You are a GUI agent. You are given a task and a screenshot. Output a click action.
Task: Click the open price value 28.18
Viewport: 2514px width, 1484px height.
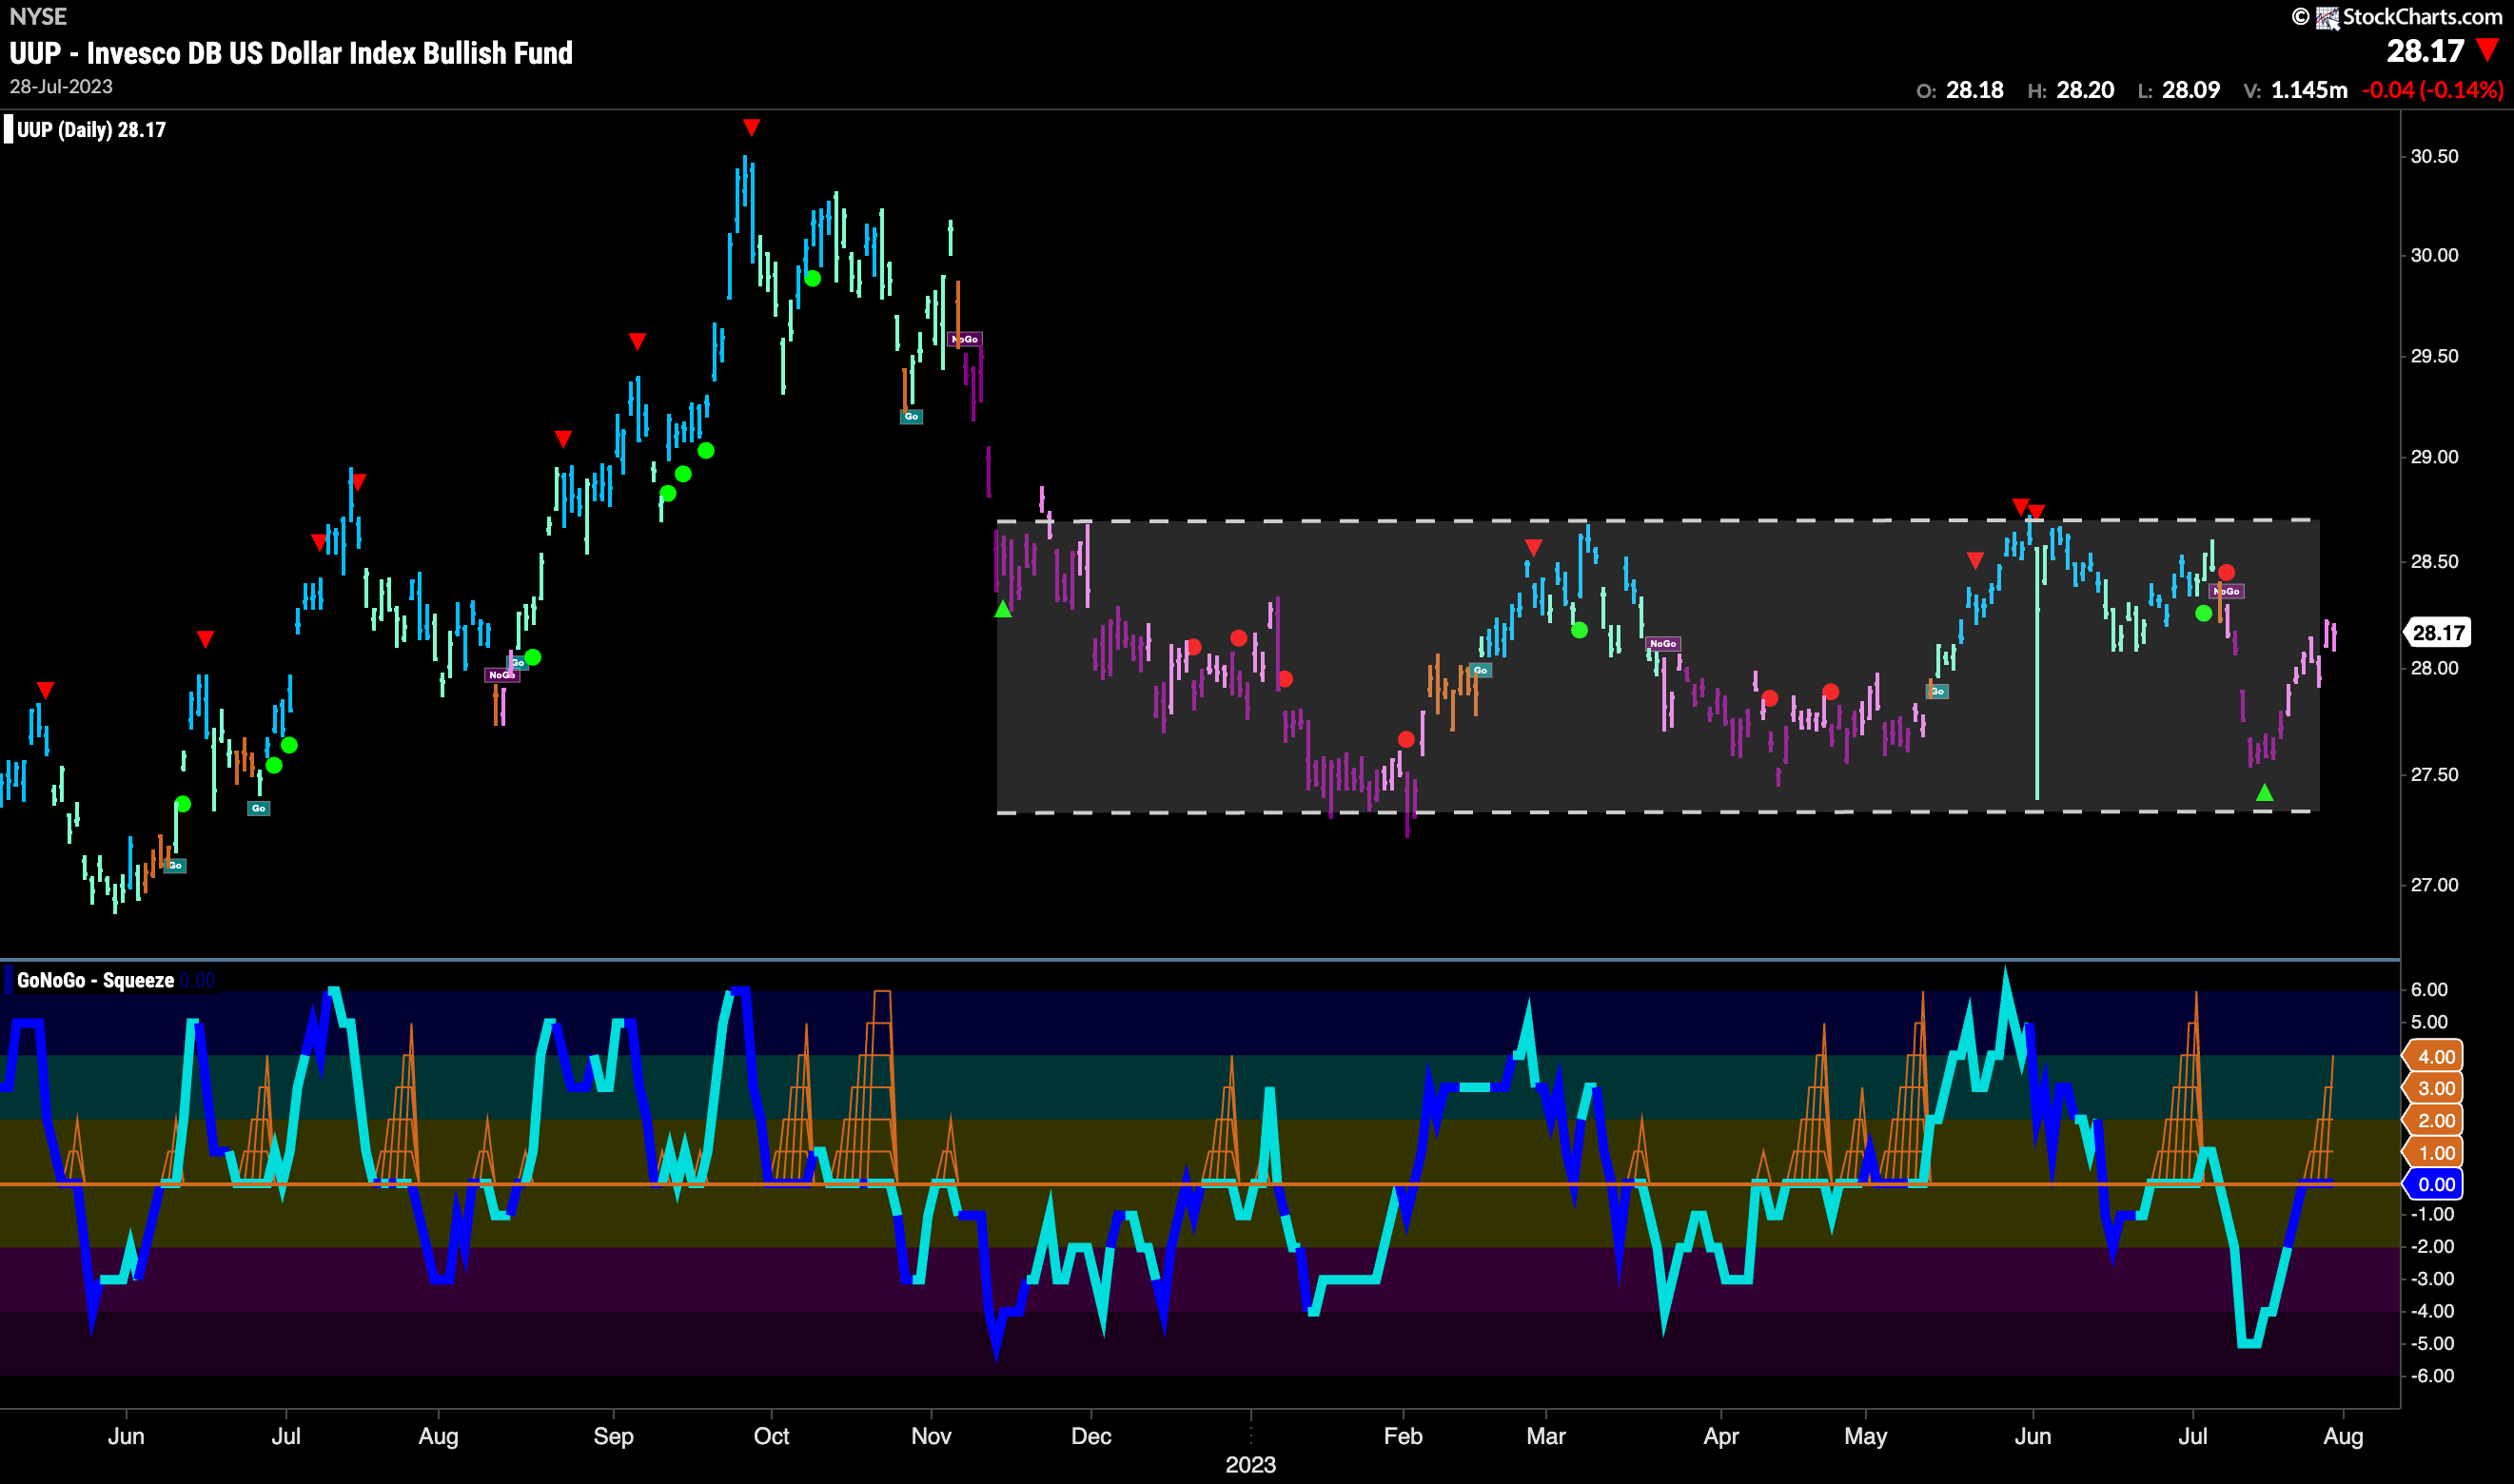[x=1975, y=90]
